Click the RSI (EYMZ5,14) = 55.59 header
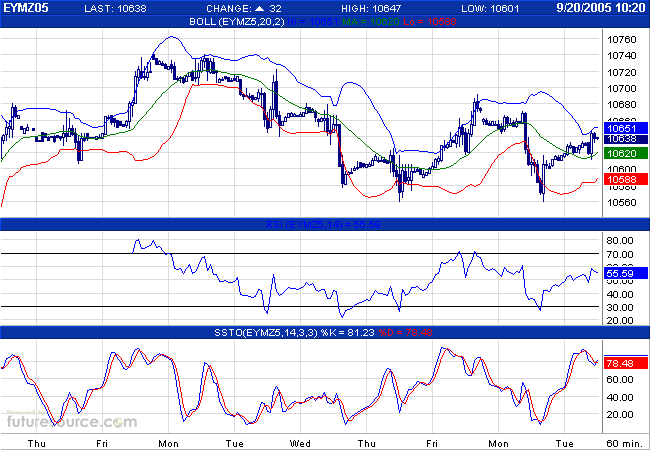Screen dimensions: 650x450 tap(323, 225)
